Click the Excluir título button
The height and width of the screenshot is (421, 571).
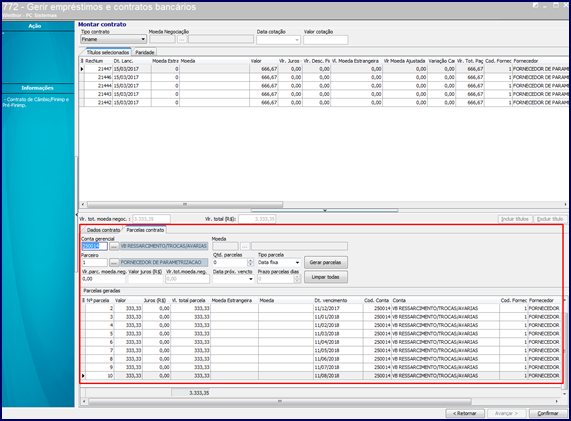click(550, 219)
